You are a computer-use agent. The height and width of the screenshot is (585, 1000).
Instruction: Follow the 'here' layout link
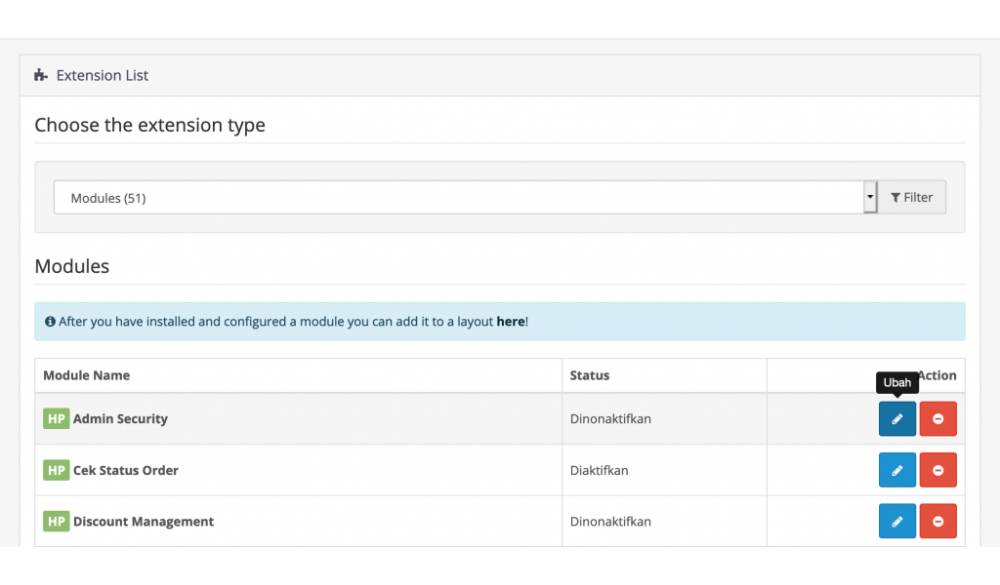click(x=510, y=322)
